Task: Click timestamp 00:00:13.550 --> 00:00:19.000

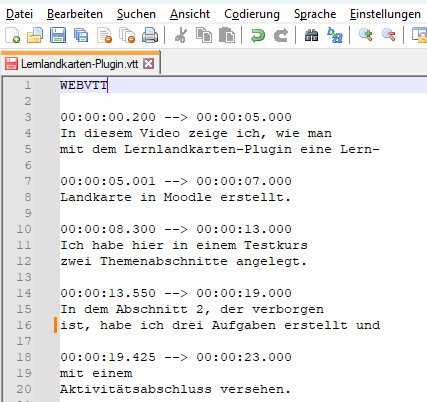Action: [176, 293]
